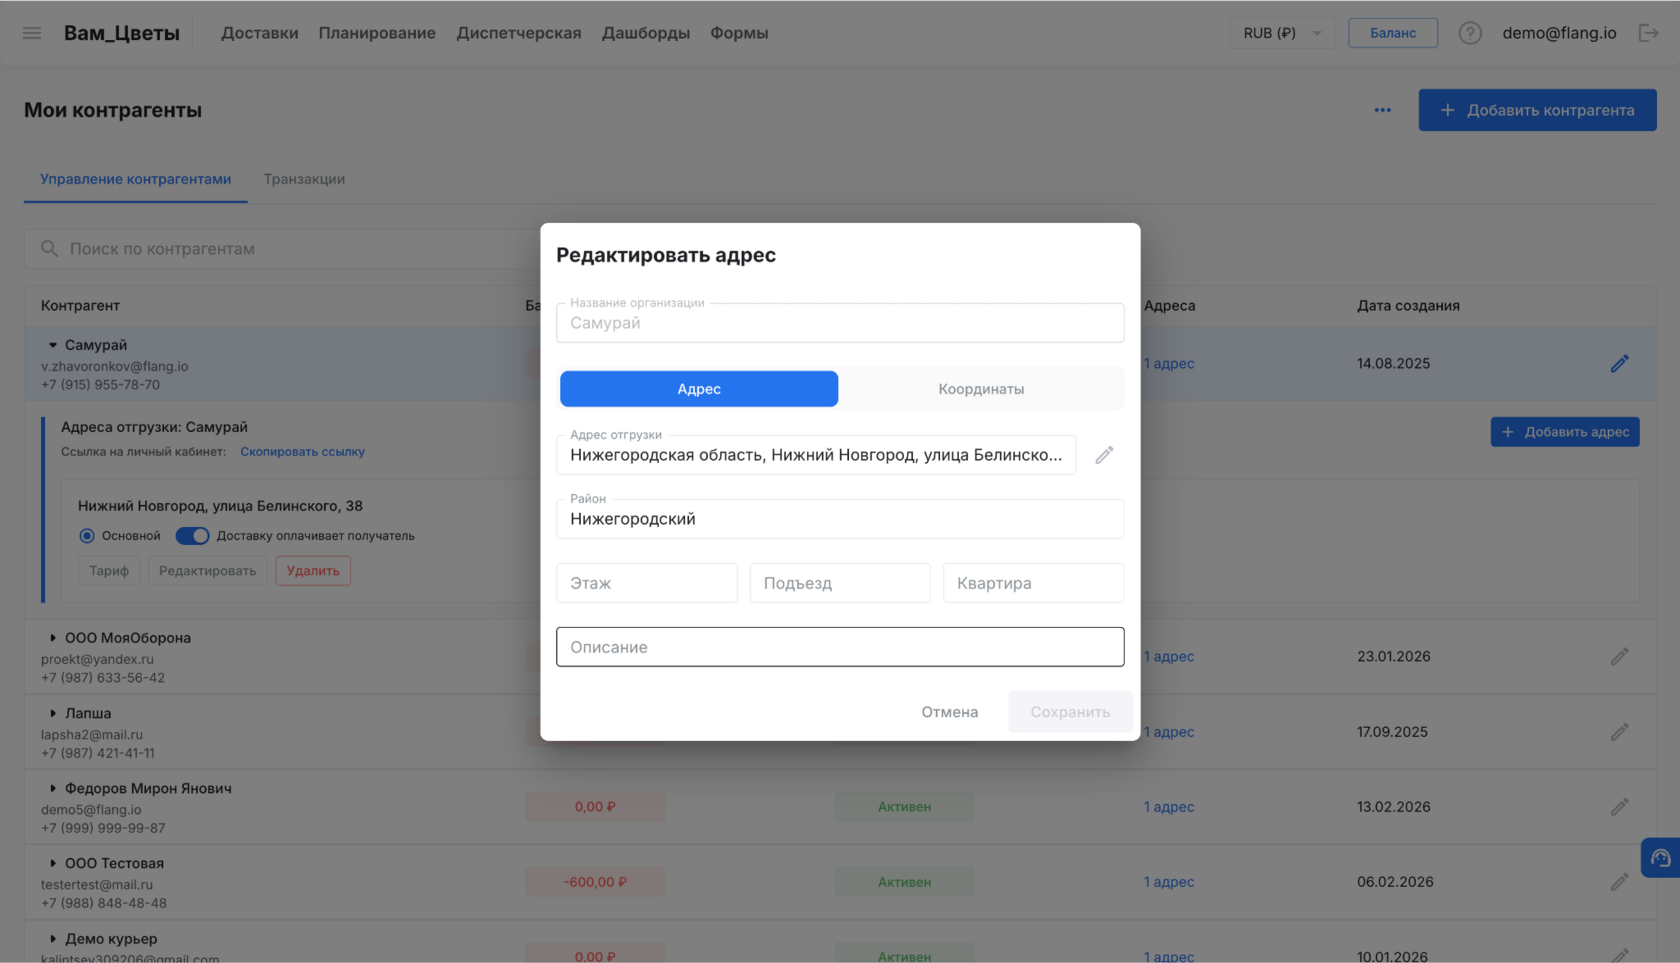Expand the Демо курьер row
This screenshot has height=963, width=1680.
(53, 939)
